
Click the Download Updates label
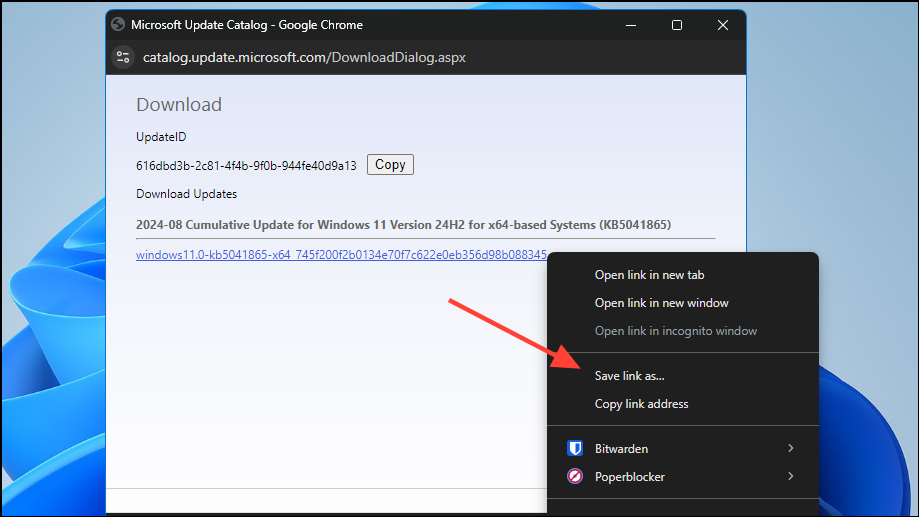pyautogui.click(x=186, y=194)
